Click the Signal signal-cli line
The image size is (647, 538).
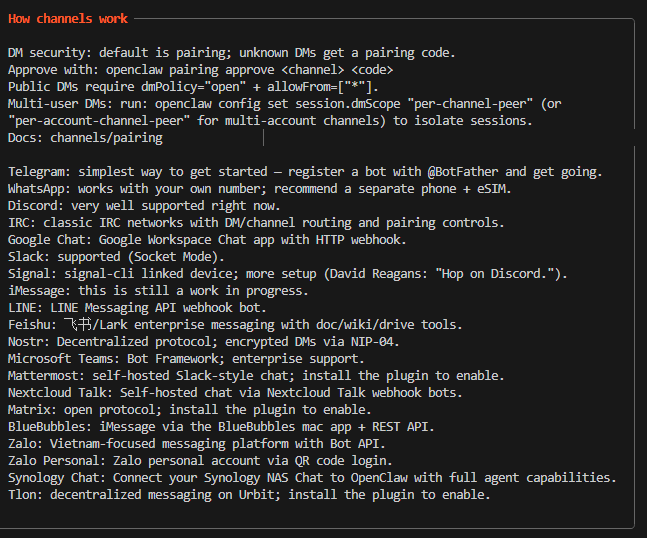[288, 274]
